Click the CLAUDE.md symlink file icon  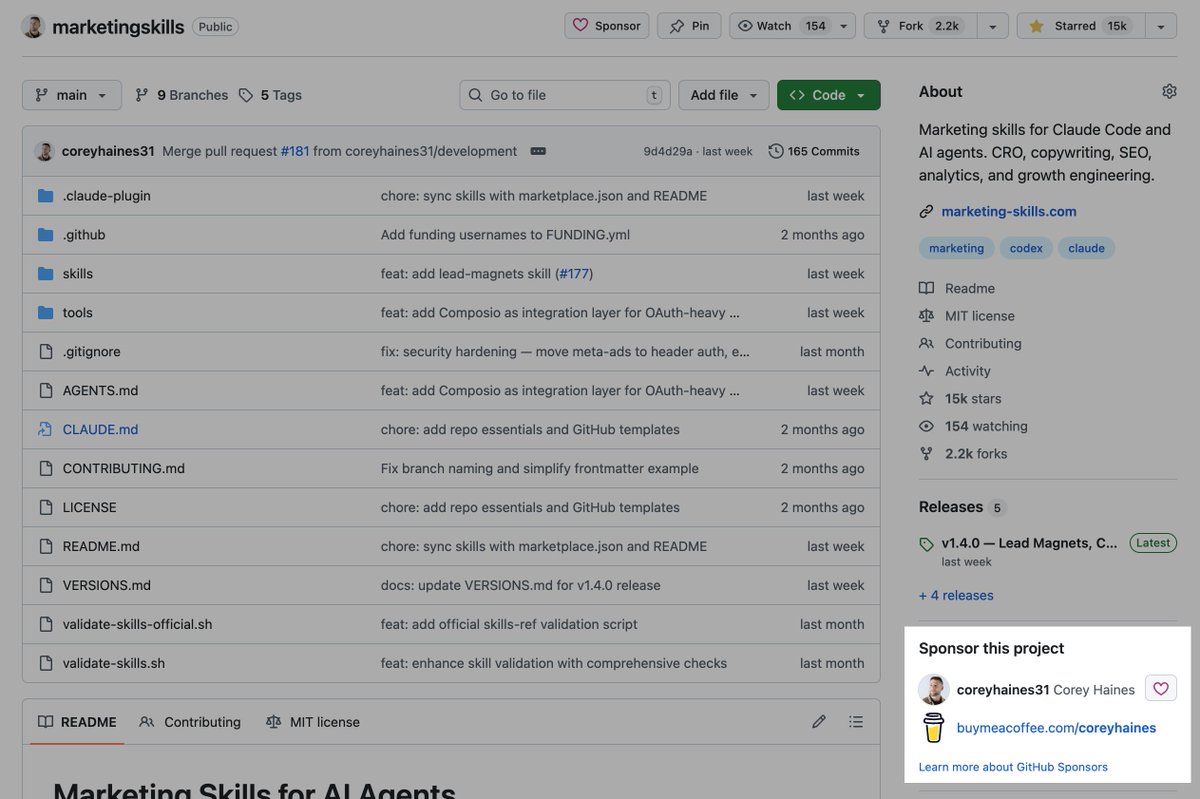pos(45,430)
